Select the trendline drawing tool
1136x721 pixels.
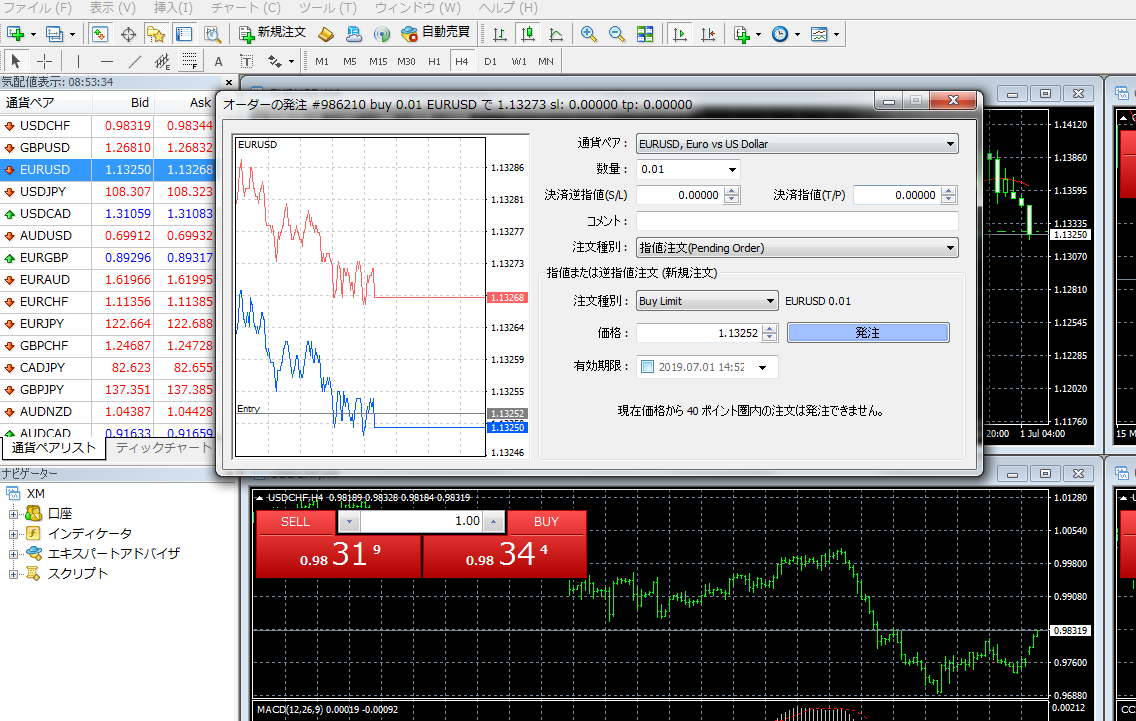click(x=135, y=61)
